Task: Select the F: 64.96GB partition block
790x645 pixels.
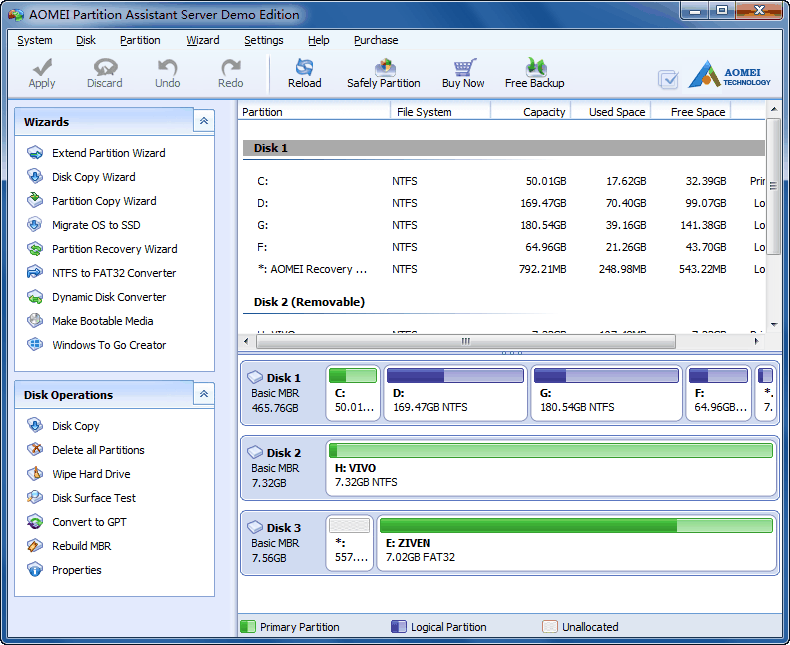Action: (x=718, y=393)
